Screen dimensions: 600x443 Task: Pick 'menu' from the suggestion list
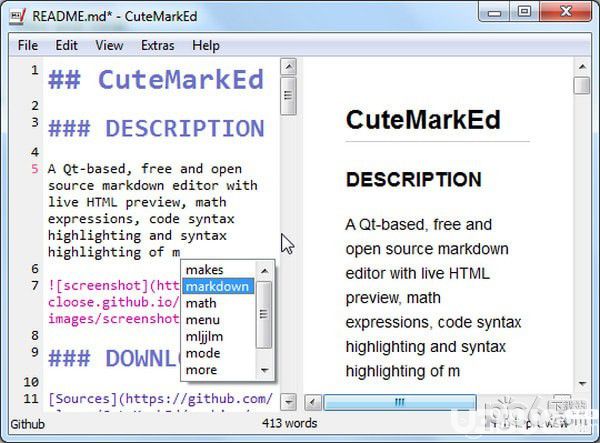tap(218, 319)
